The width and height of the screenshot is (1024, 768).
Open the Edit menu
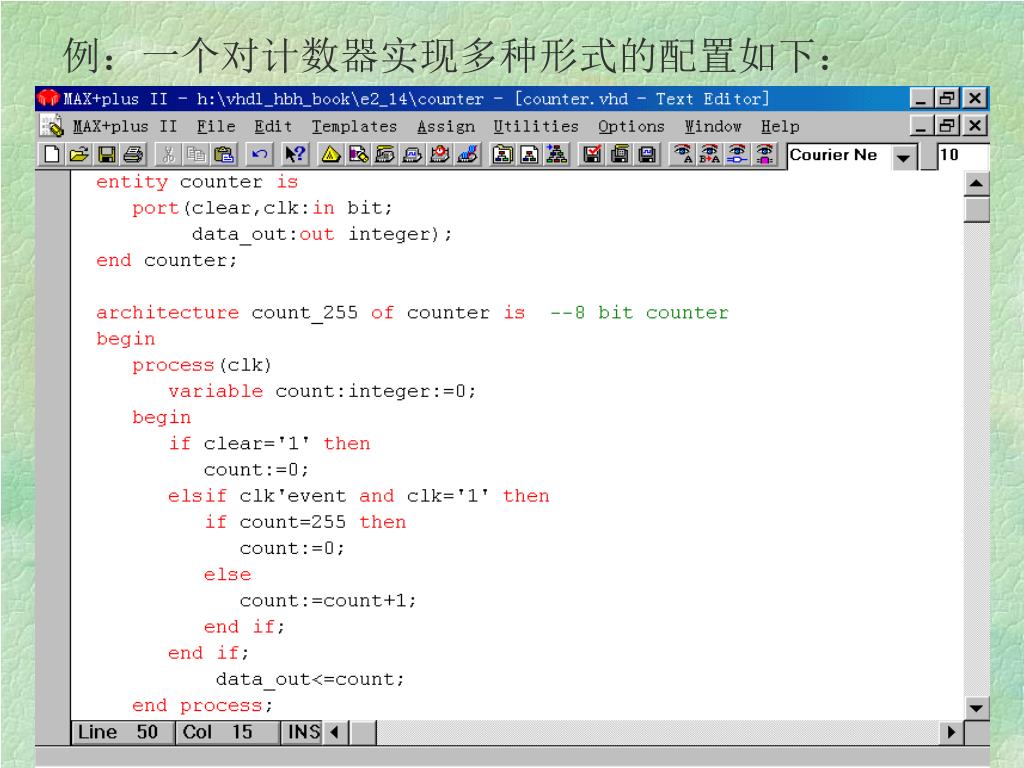[273, 127]
